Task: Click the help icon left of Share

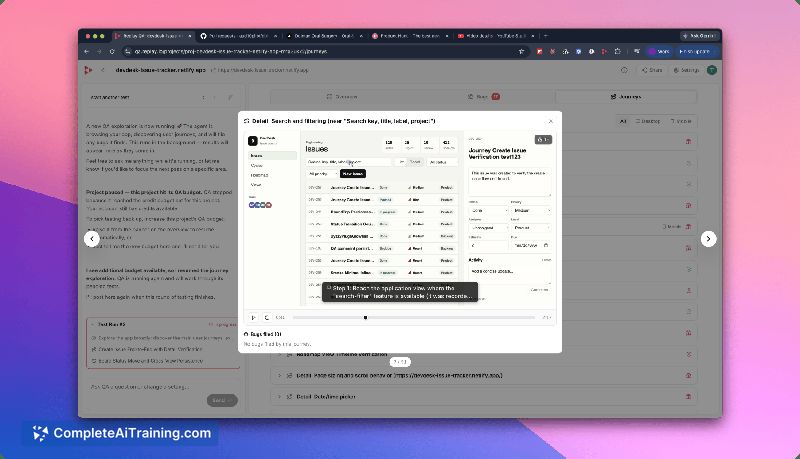Action: tap(624, 70)
